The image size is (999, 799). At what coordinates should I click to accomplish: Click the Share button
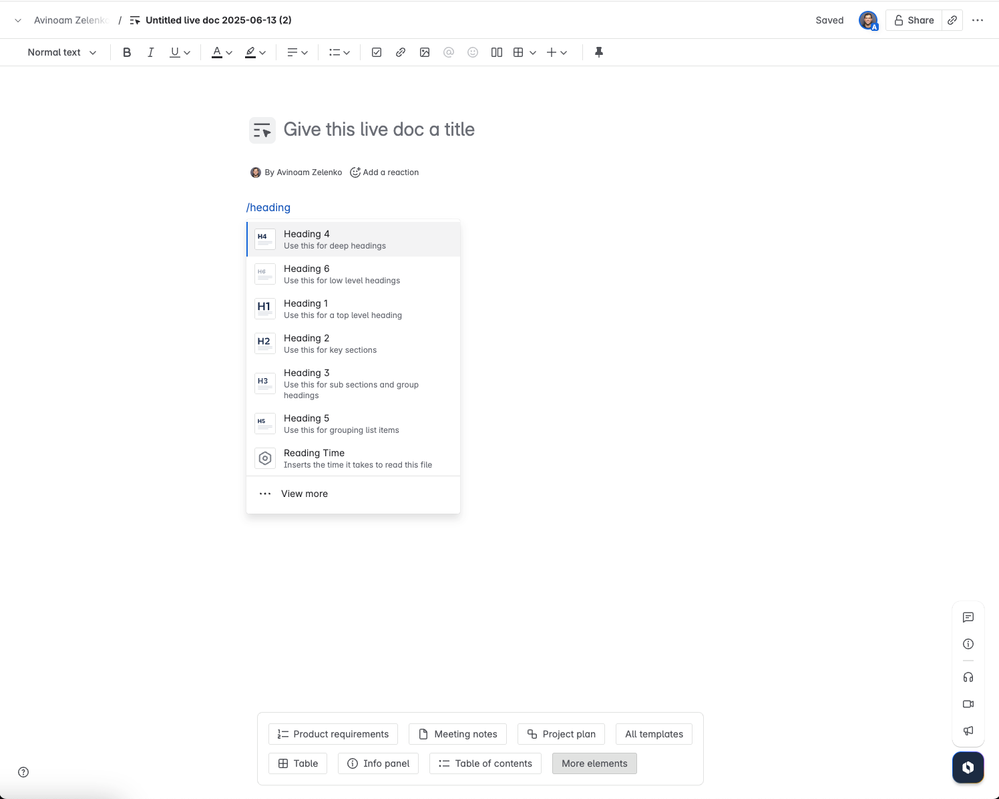click(x=911, y=19)
